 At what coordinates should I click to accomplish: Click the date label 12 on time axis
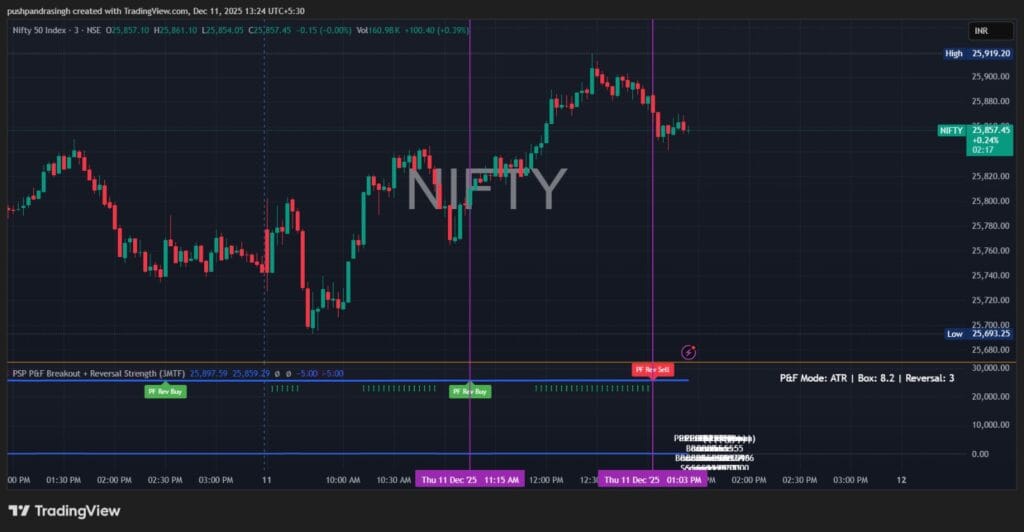coord(900,480)
